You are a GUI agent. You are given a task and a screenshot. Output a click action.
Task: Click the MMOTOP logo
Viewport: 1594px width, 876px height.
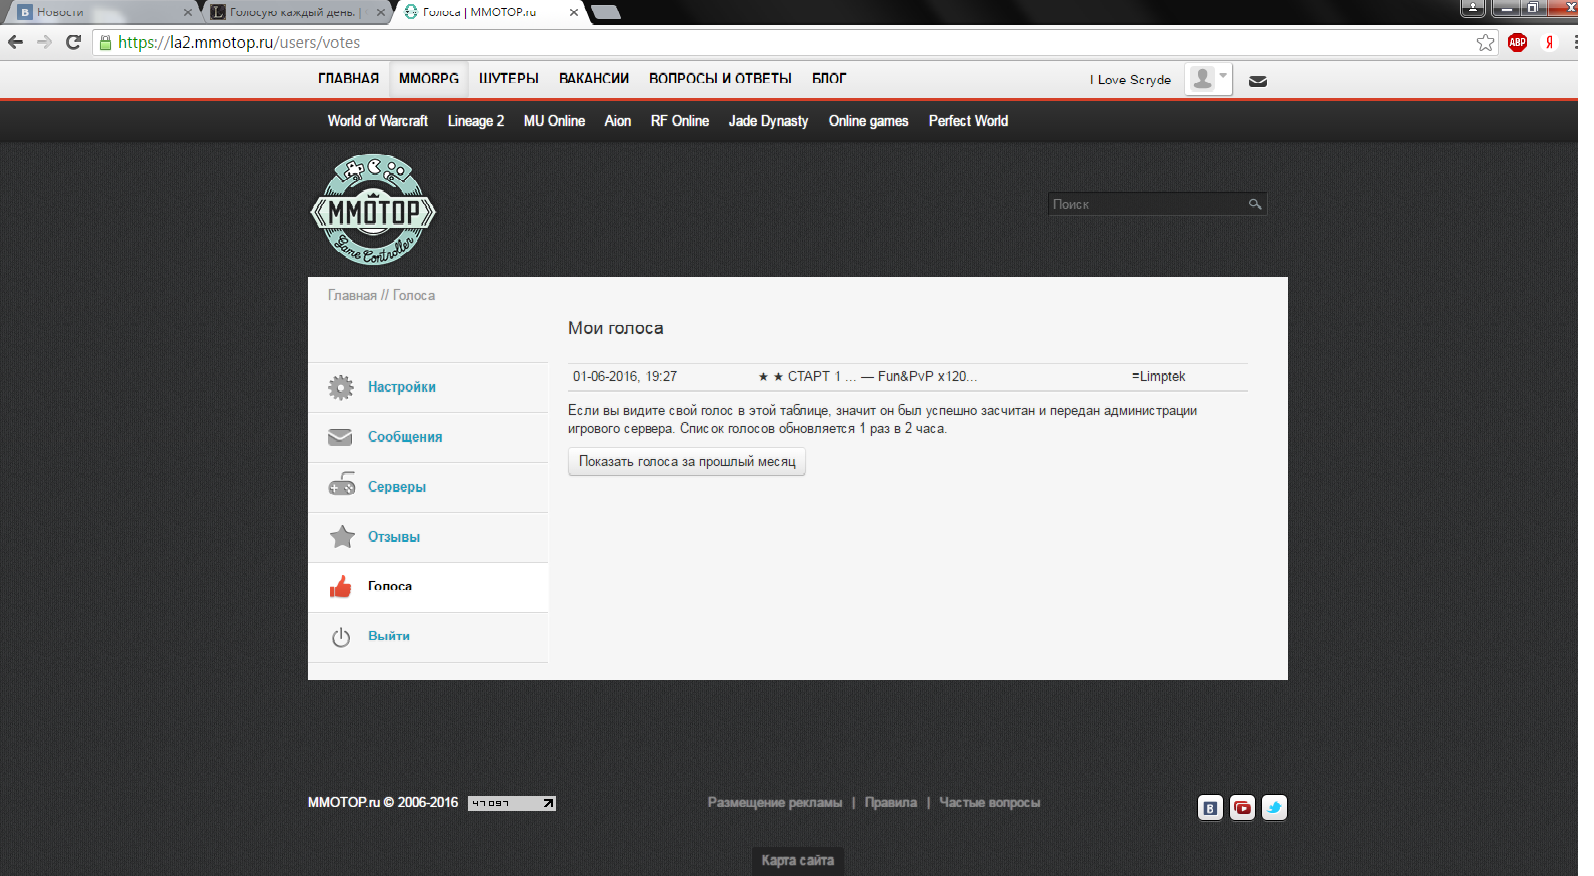click(x=373, y=210)
